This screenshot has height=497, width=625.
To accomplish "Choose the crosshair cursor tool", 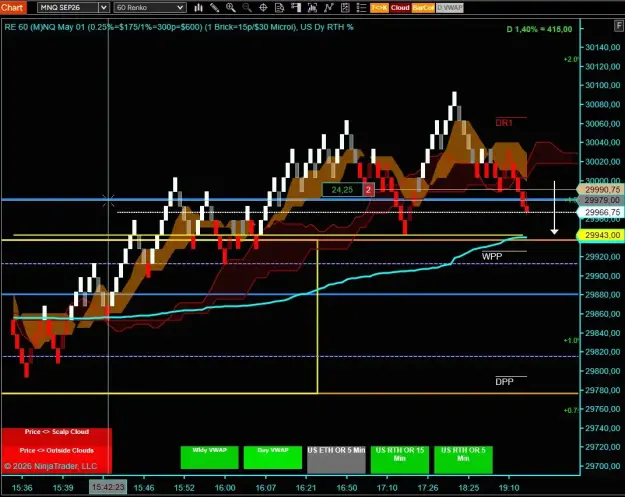I will point(263,8).
